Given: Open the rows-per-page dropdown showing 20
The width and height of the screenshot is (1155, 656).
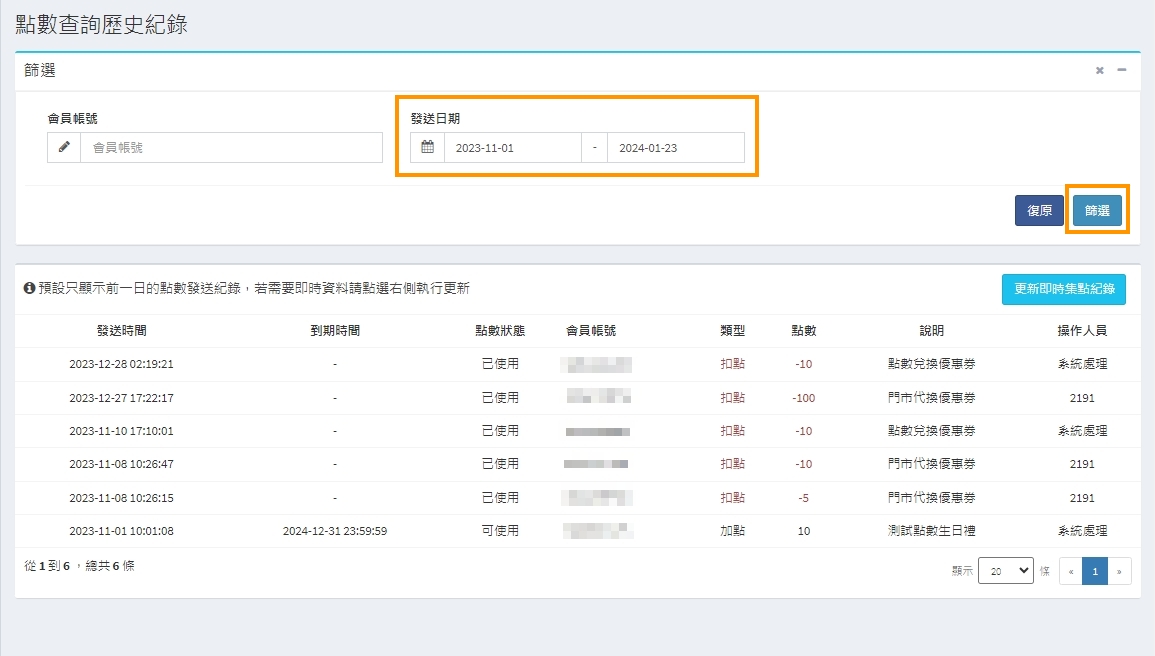Looking at the screenshot, I should (1005, 570).
